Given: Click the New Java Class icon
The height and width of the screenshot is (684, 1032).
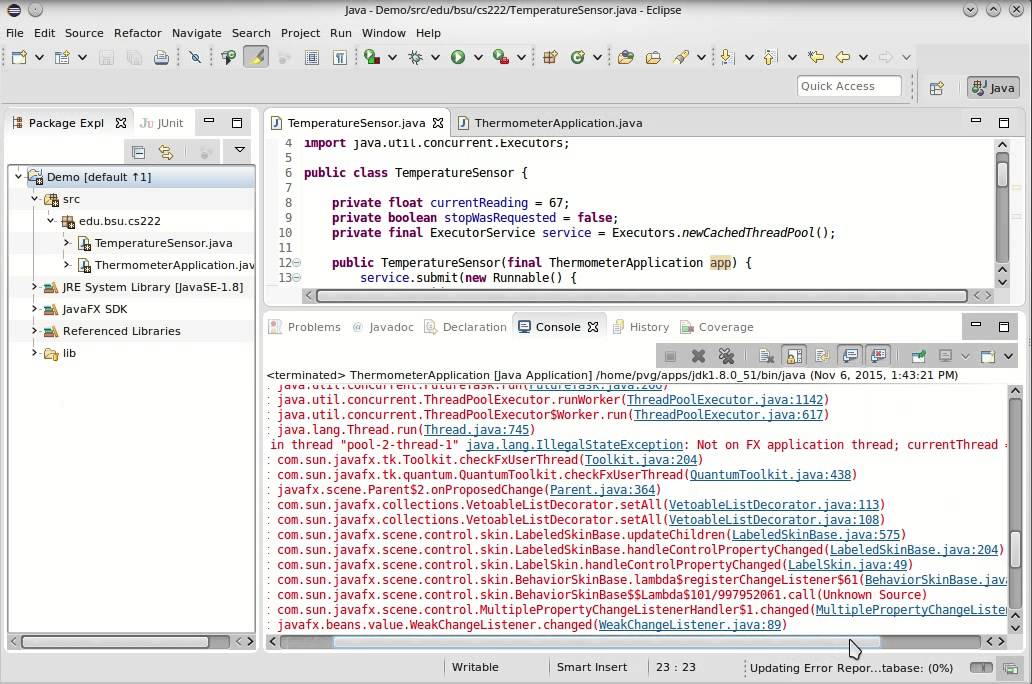Looking at the screenshot, I should pos(577,57).
